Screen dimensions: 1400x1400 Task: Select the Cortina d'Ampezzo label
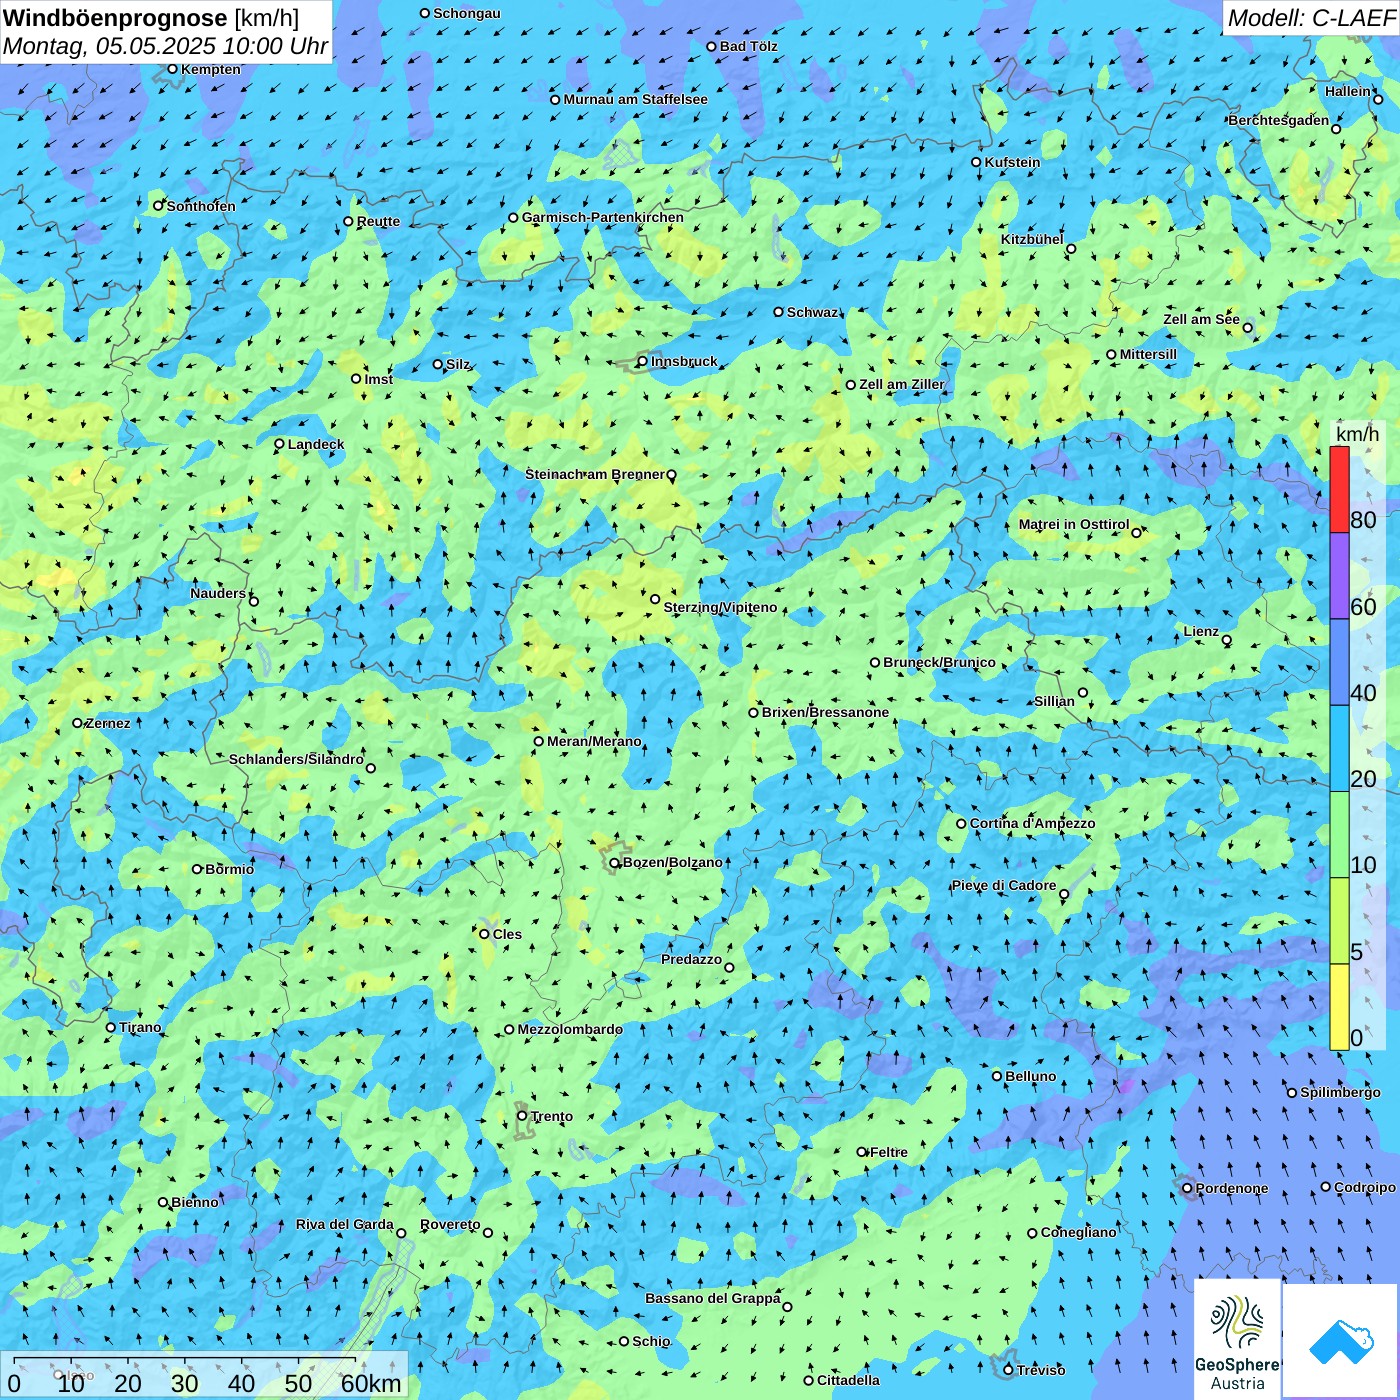1032,823
